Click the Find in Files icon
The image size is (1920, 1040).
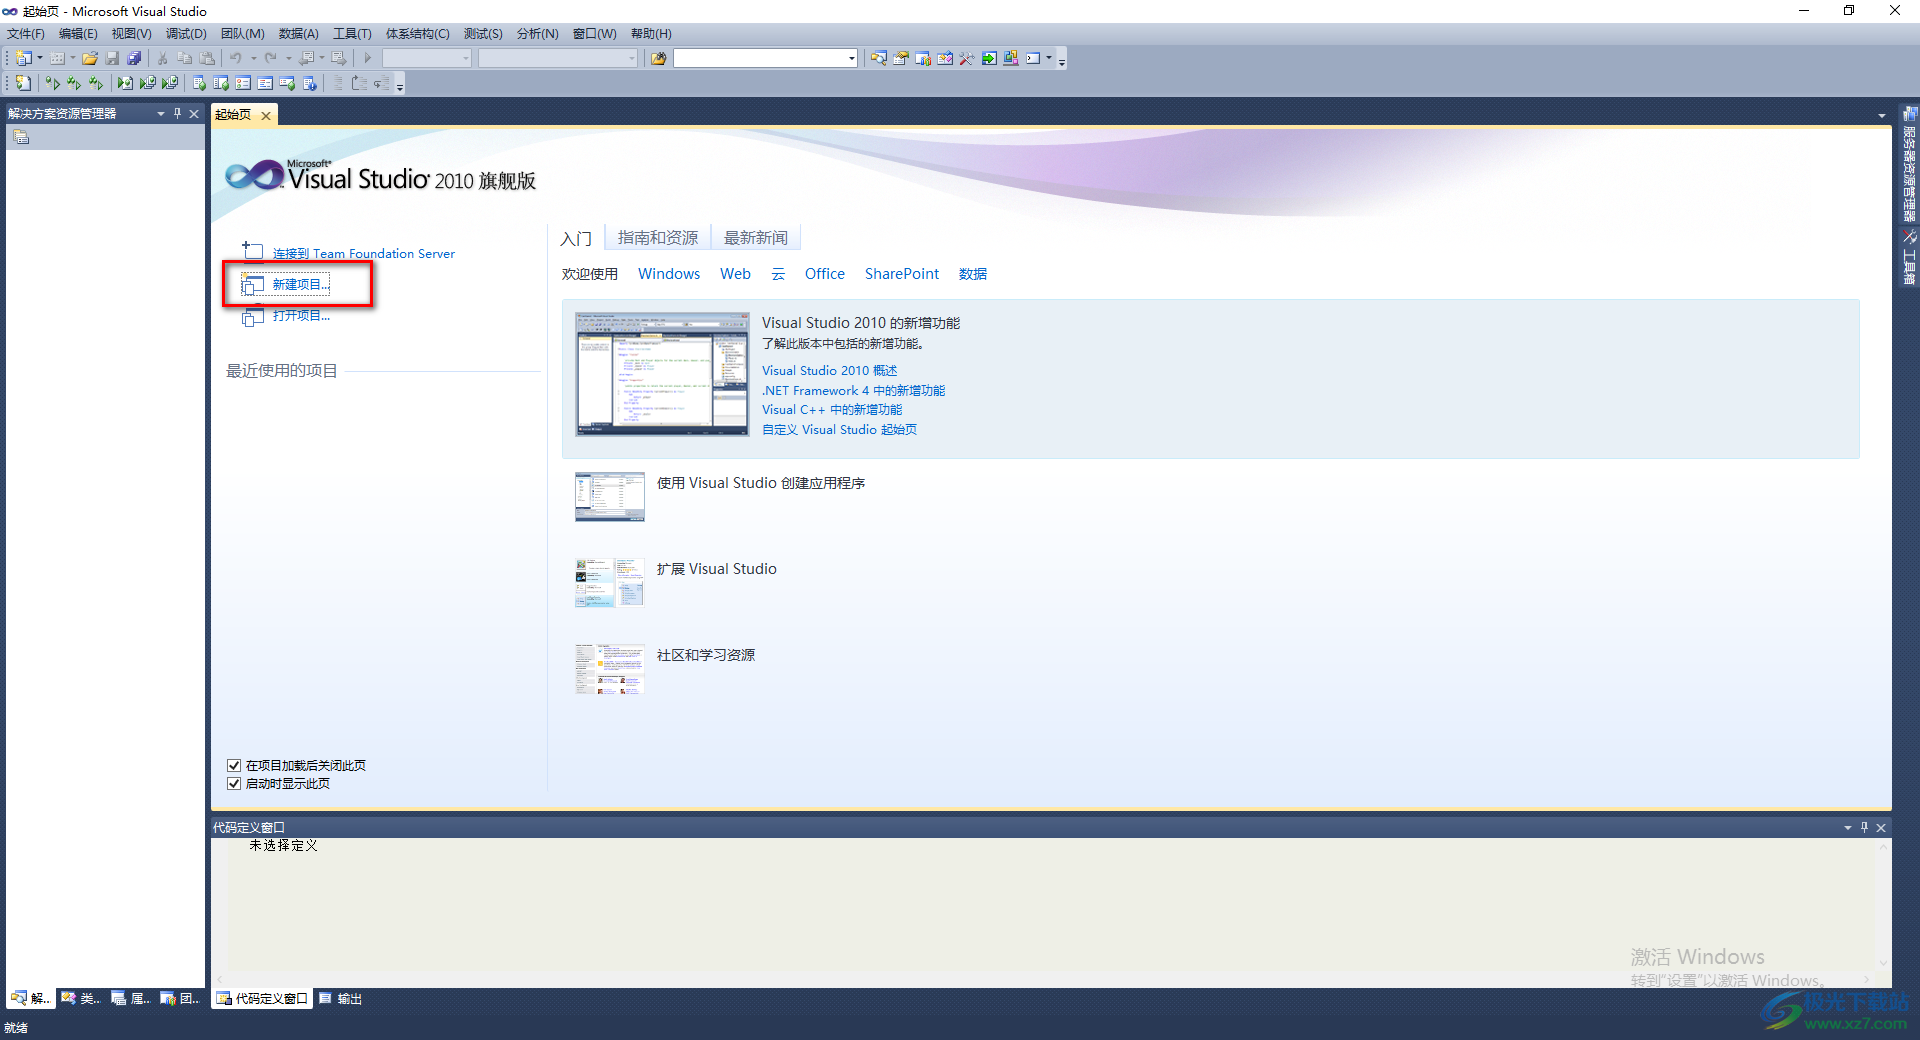coord(658,58)
